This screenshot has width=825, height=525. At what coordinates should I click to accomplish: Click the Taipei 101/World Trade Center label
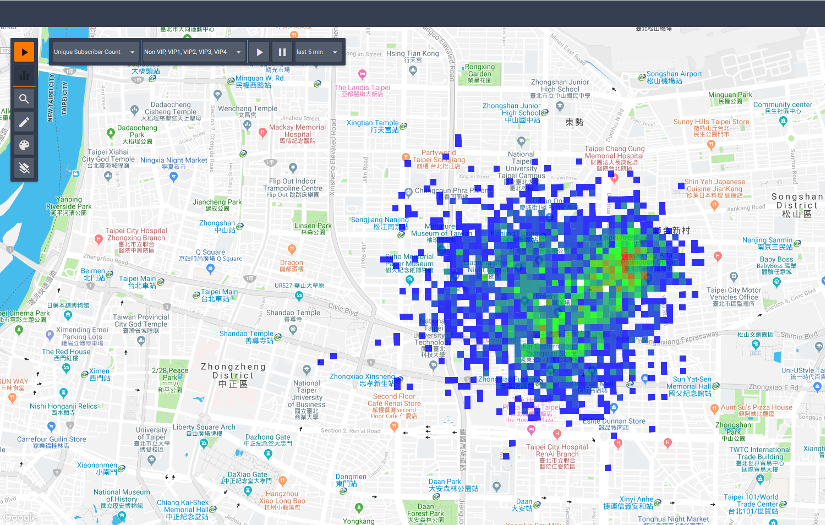[x=751, y=503]
